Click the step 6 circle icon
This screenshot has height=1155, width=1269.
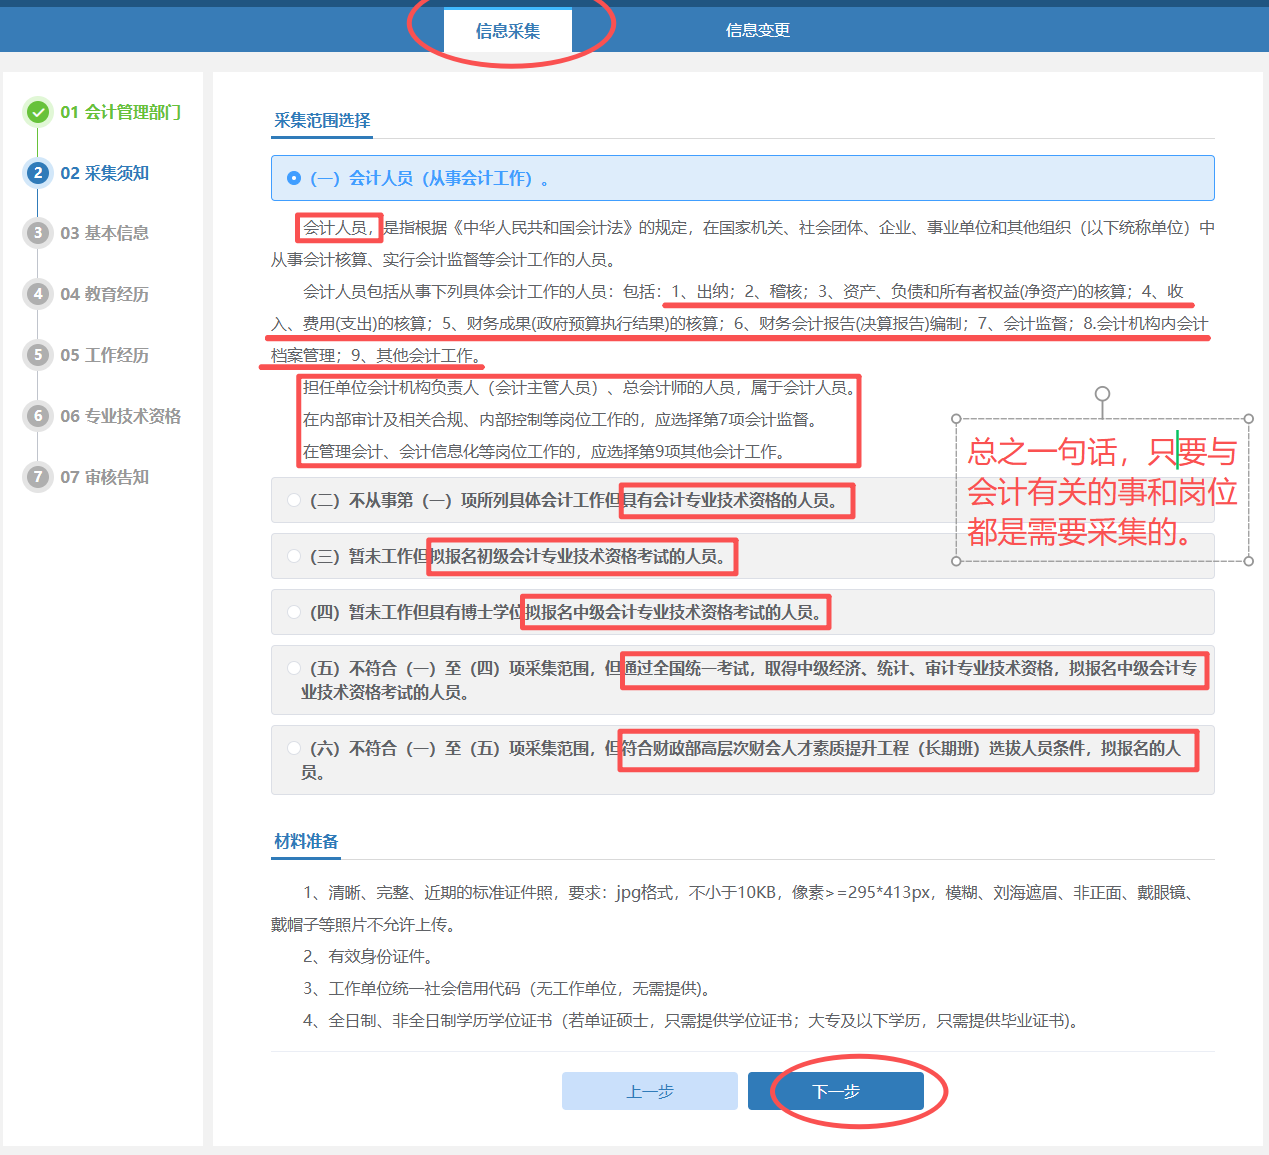coord(38,416)
